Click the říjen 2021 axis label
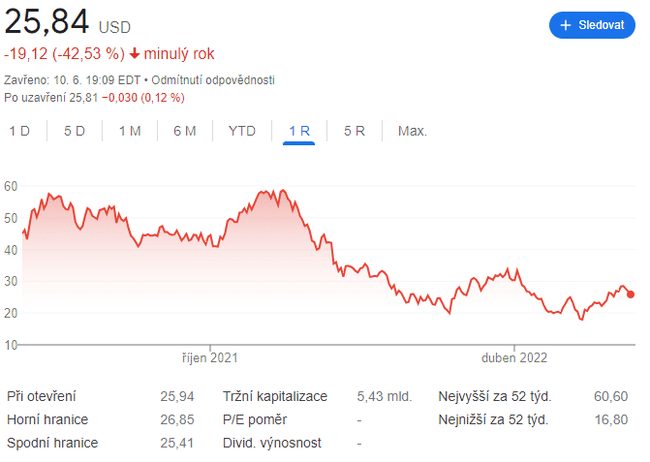This screenshot has height=462, width=650. tap(211, 356)
